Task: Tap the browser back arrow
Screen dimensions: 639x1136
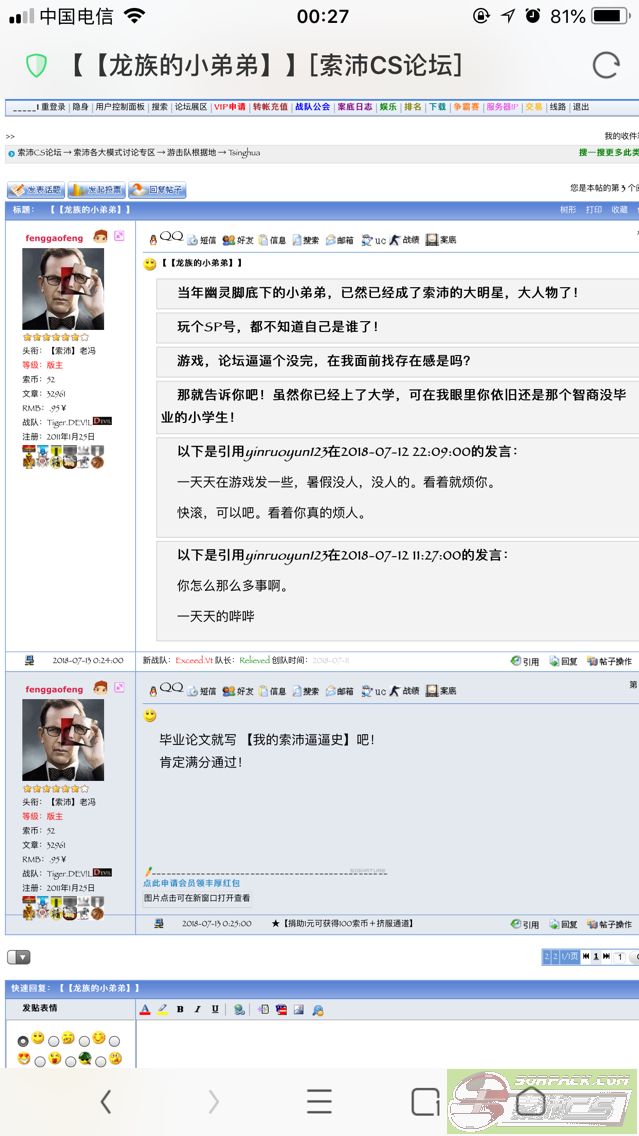Action: click(106, 1102)
